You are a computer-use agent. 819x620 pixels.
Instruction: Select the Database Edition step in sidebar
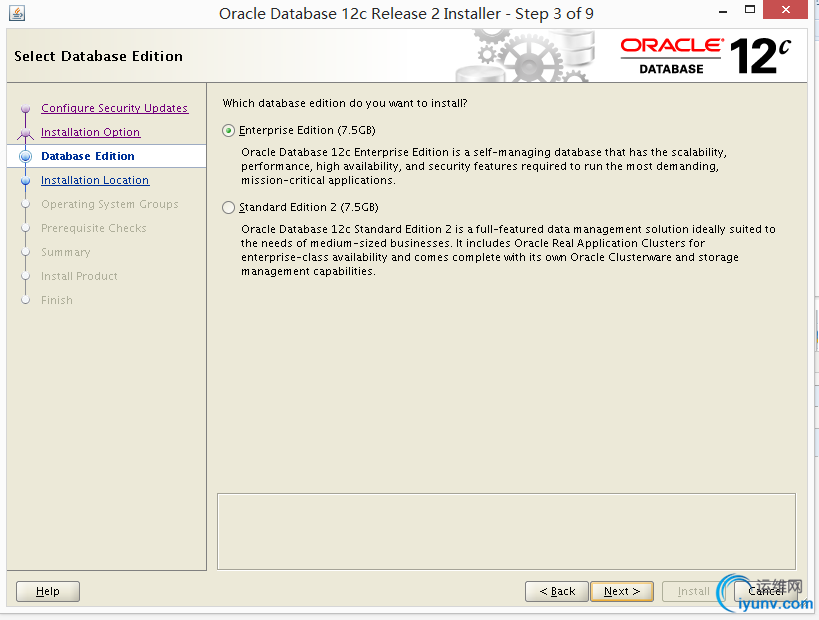(88, 156)
